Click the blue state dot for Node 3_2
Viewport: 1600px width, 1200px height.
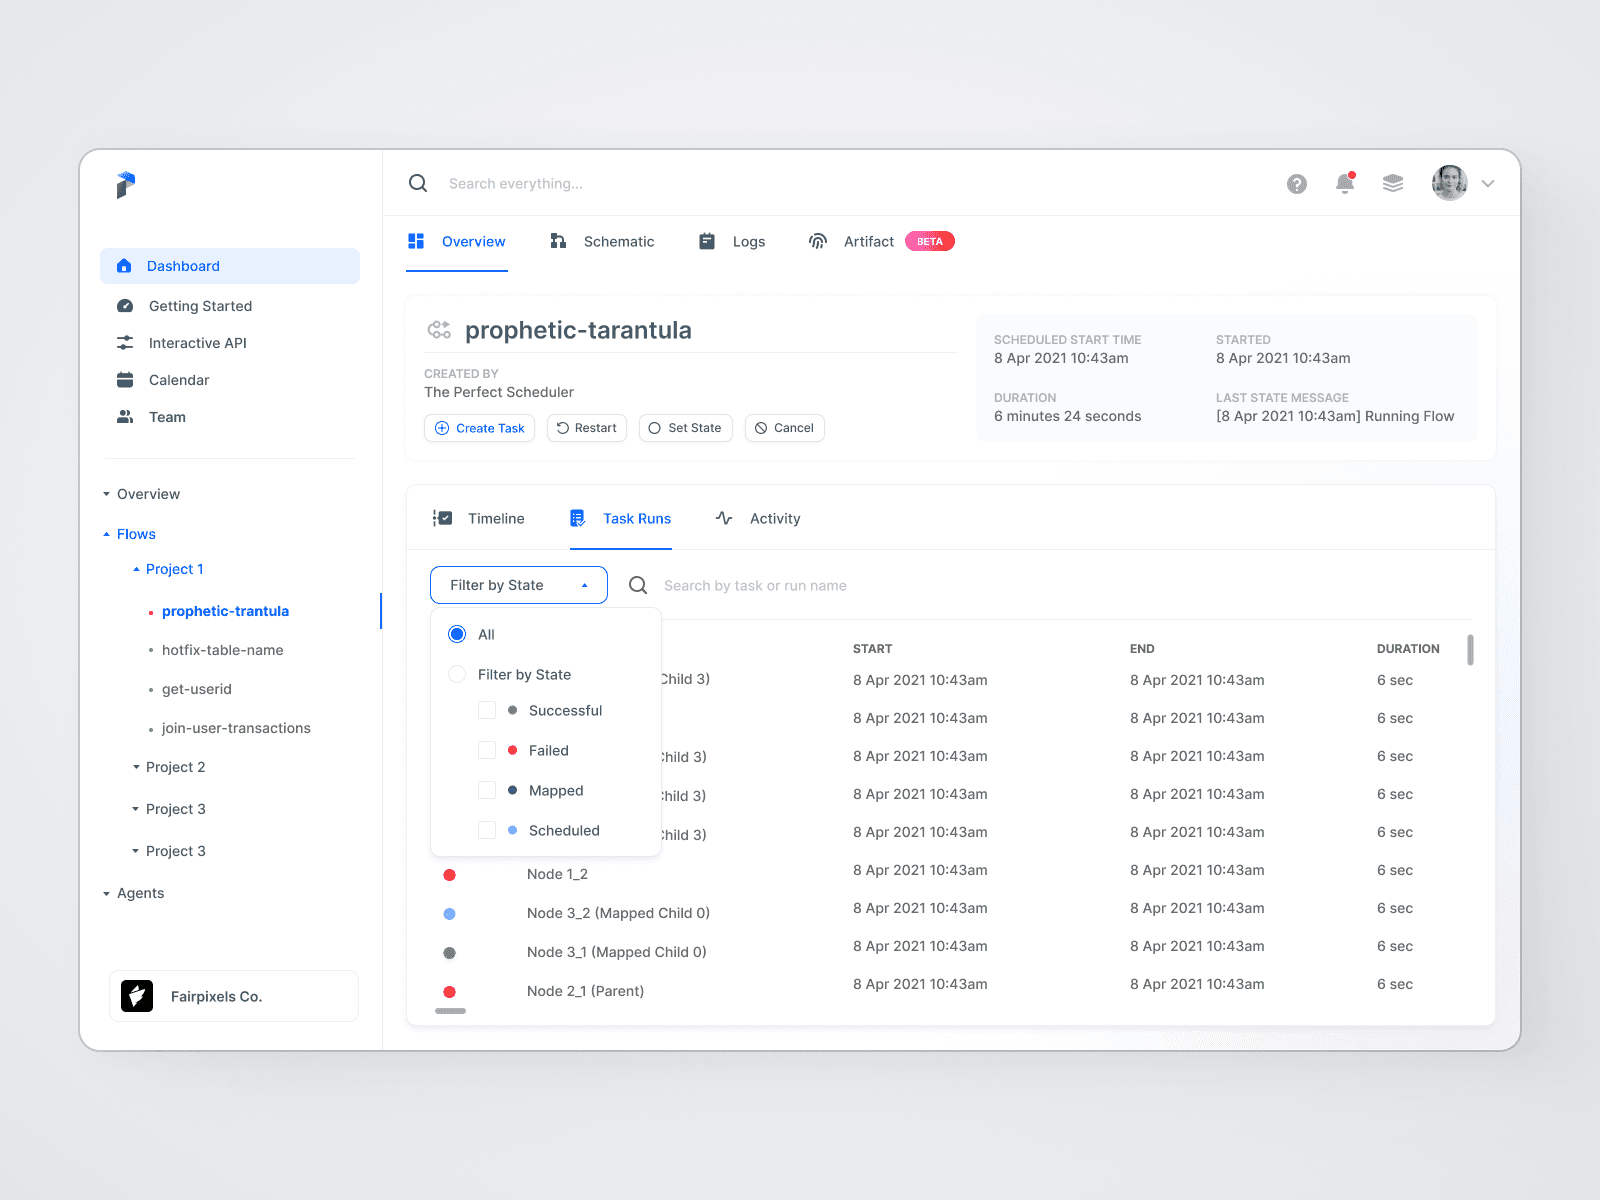(x=450, y=914)
